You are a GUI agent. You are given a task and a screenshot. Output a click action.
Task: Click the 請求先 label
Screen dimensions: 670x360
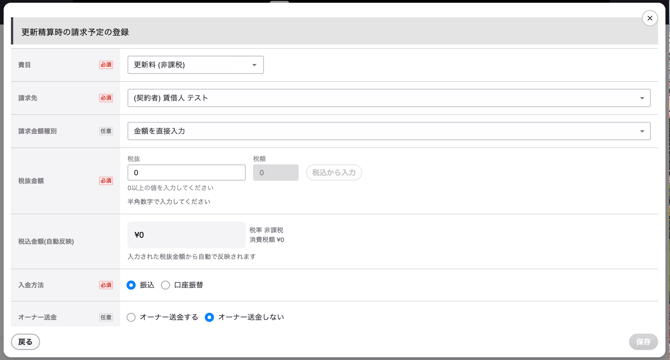[x=28, y=98]
